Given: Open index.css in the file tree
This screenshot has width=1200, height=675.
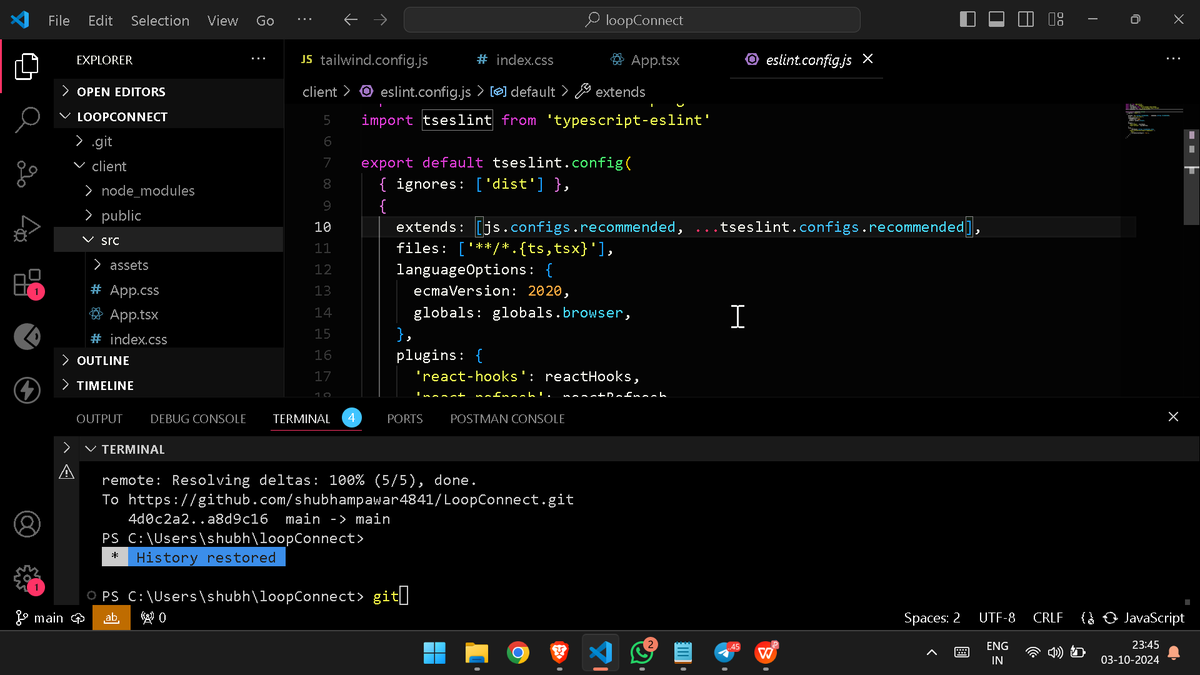Looking at the screenshot, I should tap(169, 339).
